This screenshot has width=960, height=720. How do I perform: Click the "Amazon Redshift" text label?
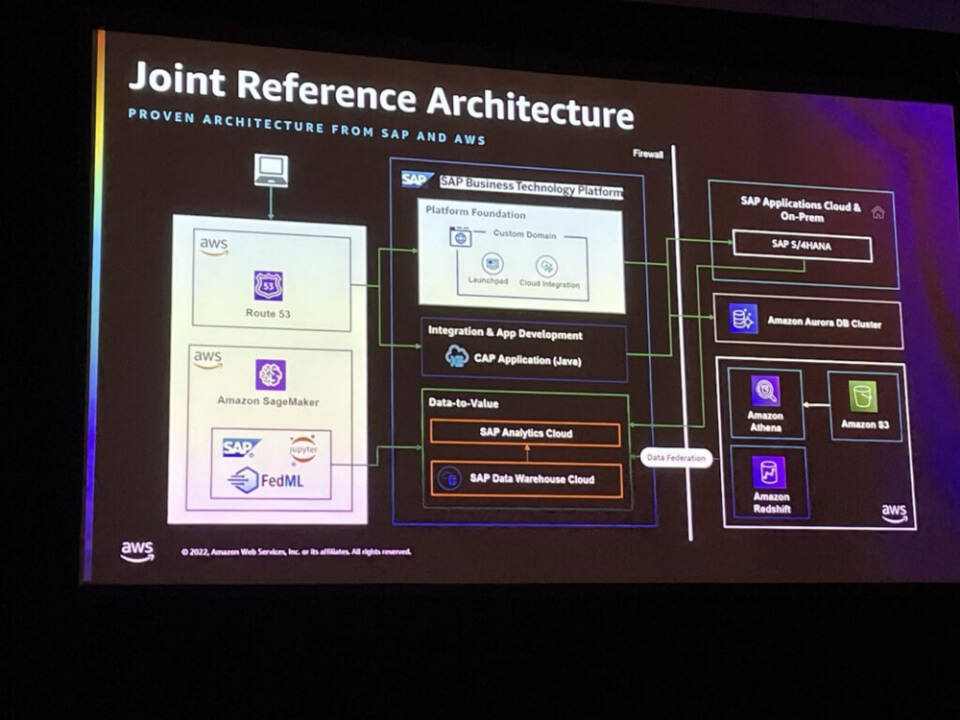(771, 503)
